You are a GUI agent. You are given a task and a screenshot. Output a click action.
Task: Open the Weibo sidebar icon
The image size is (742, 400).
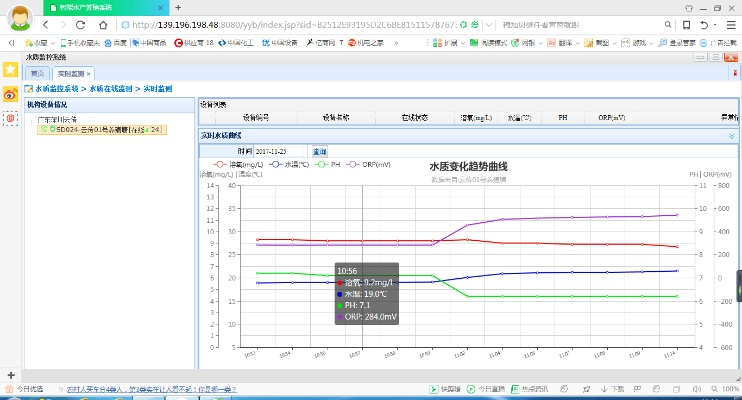pos(11,94)
